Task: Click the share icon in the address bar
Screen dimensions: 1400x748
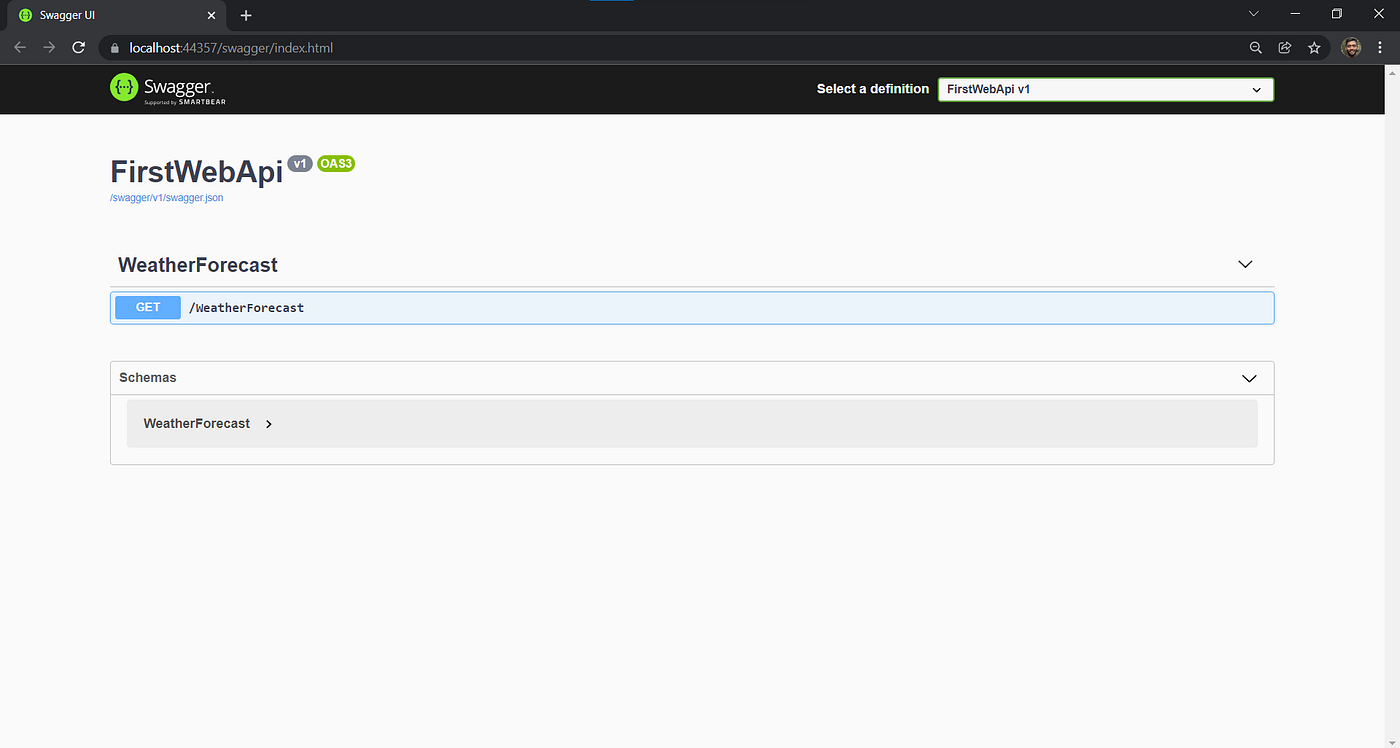Action: (x=1284, y=47)
